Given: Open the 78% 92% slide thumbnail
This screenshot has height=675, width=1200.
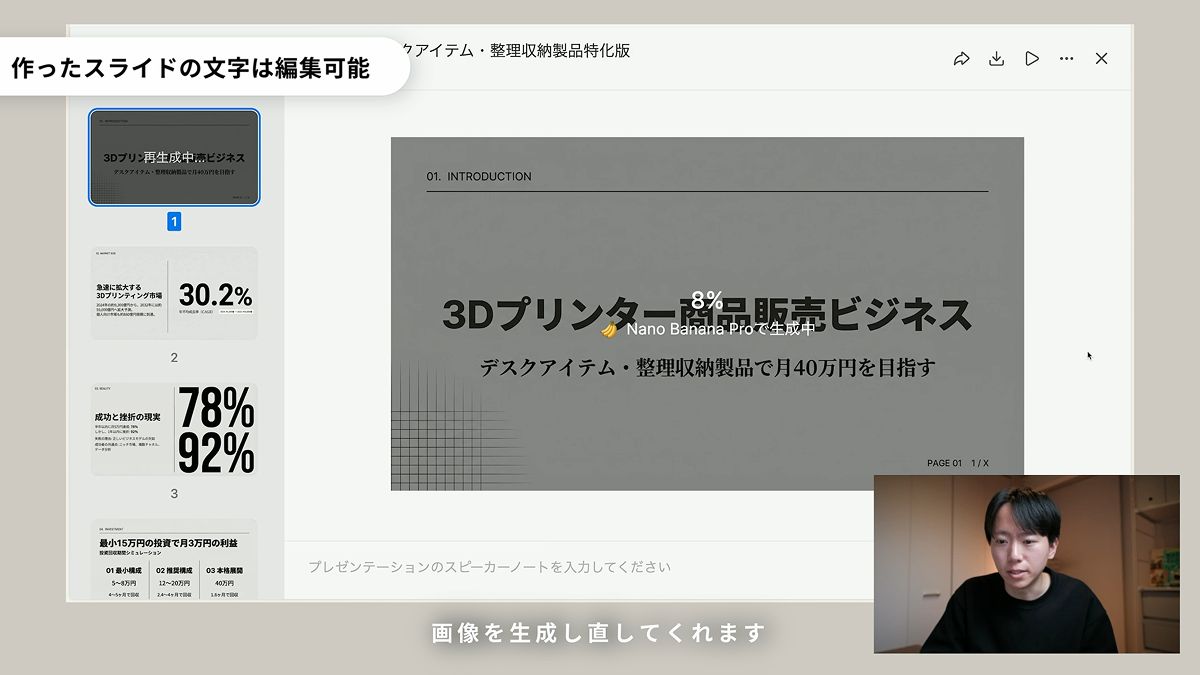Looking at the screenshot, I should 174,430.
